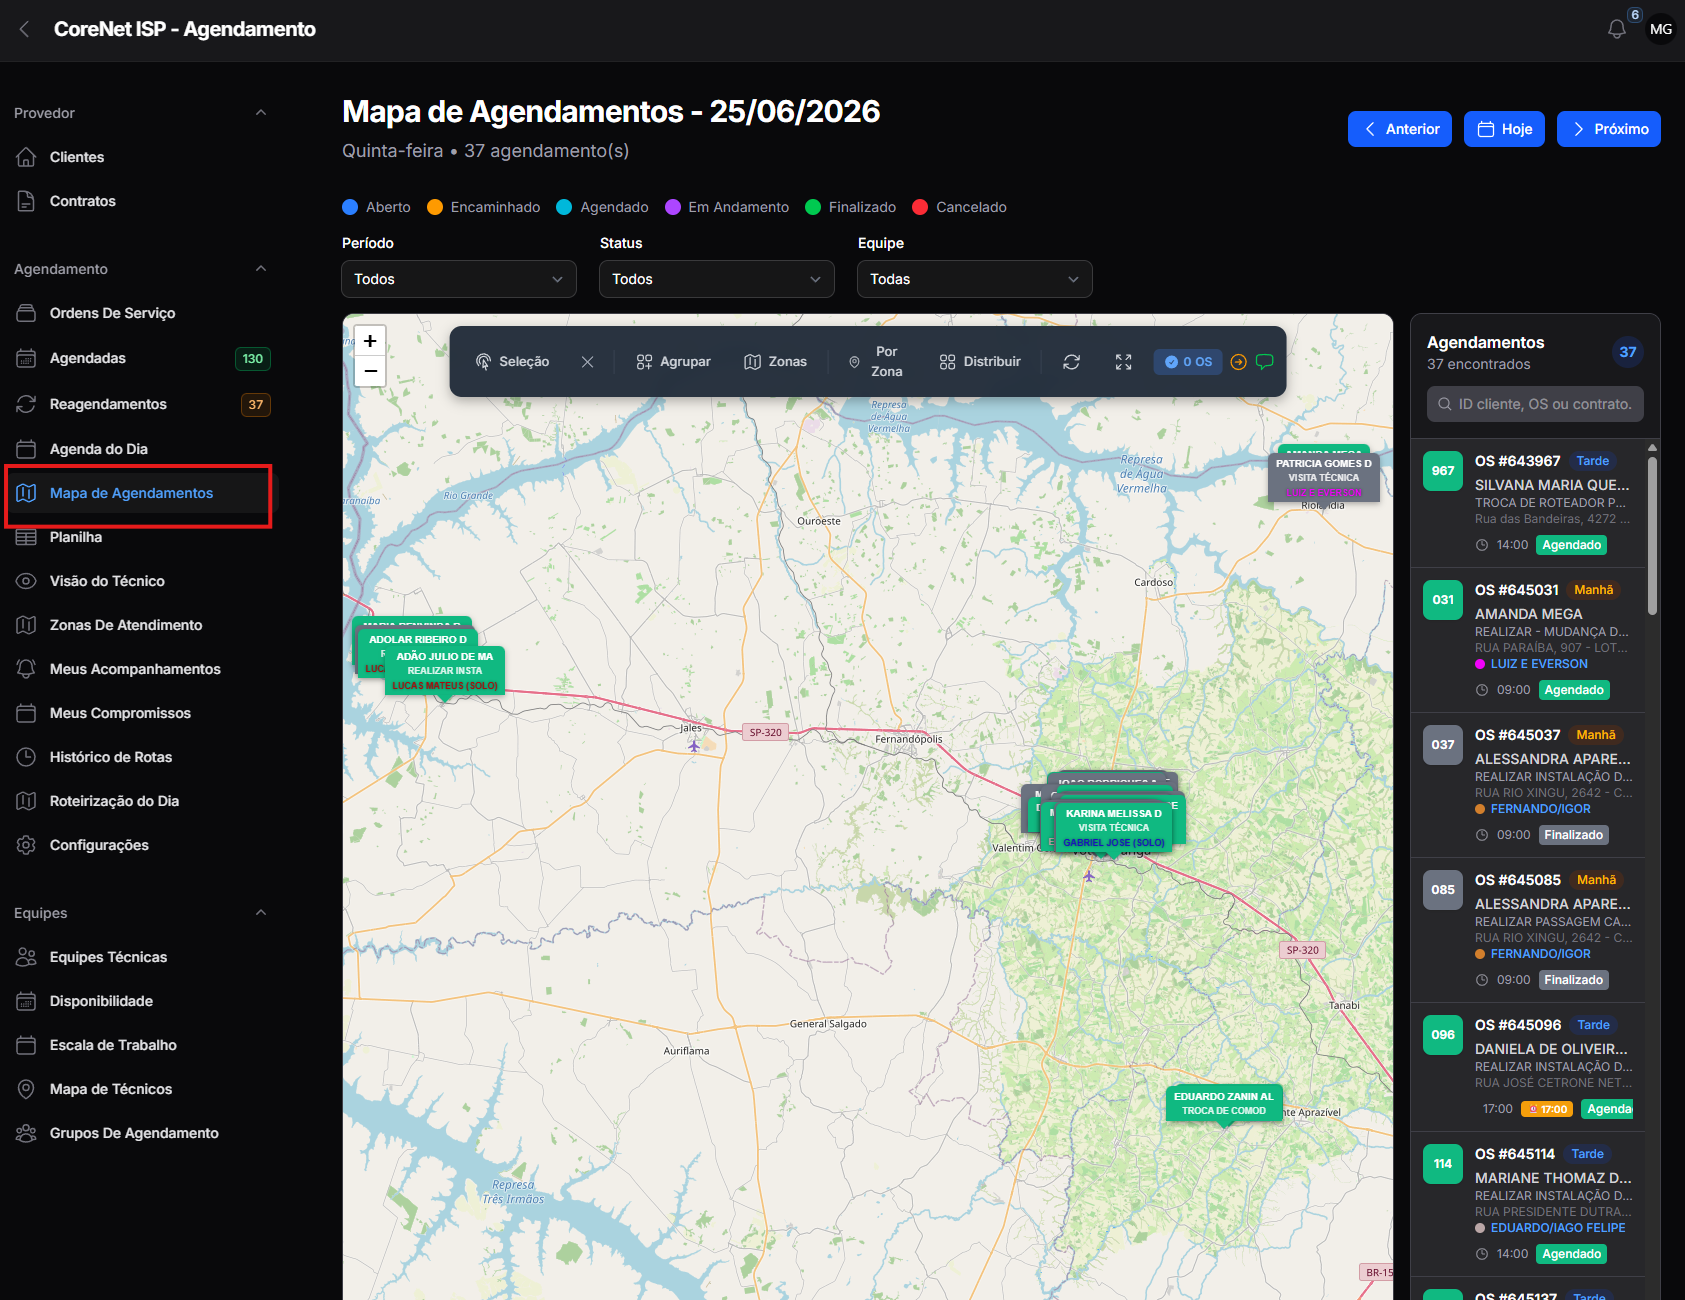Open the Período dropdown
Viewport: 1685px width, 1300px height.
459,279
